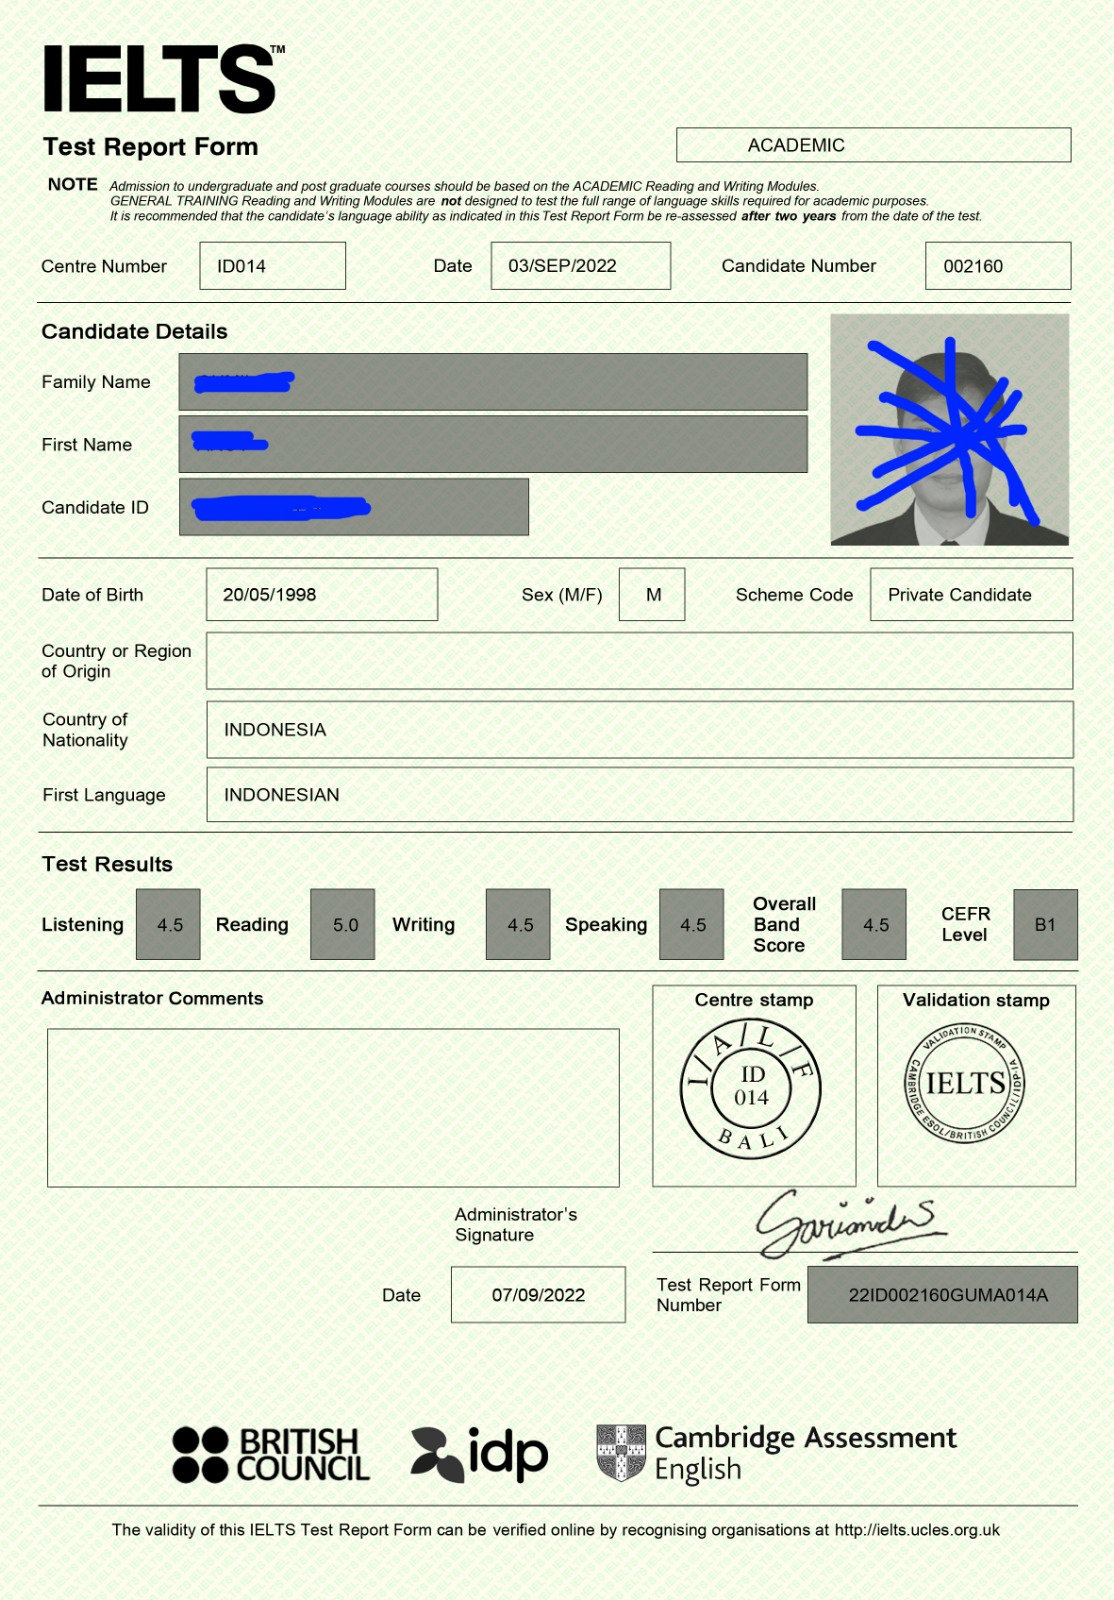Click the Sex (M/F) box showing M

pos(652,594)
